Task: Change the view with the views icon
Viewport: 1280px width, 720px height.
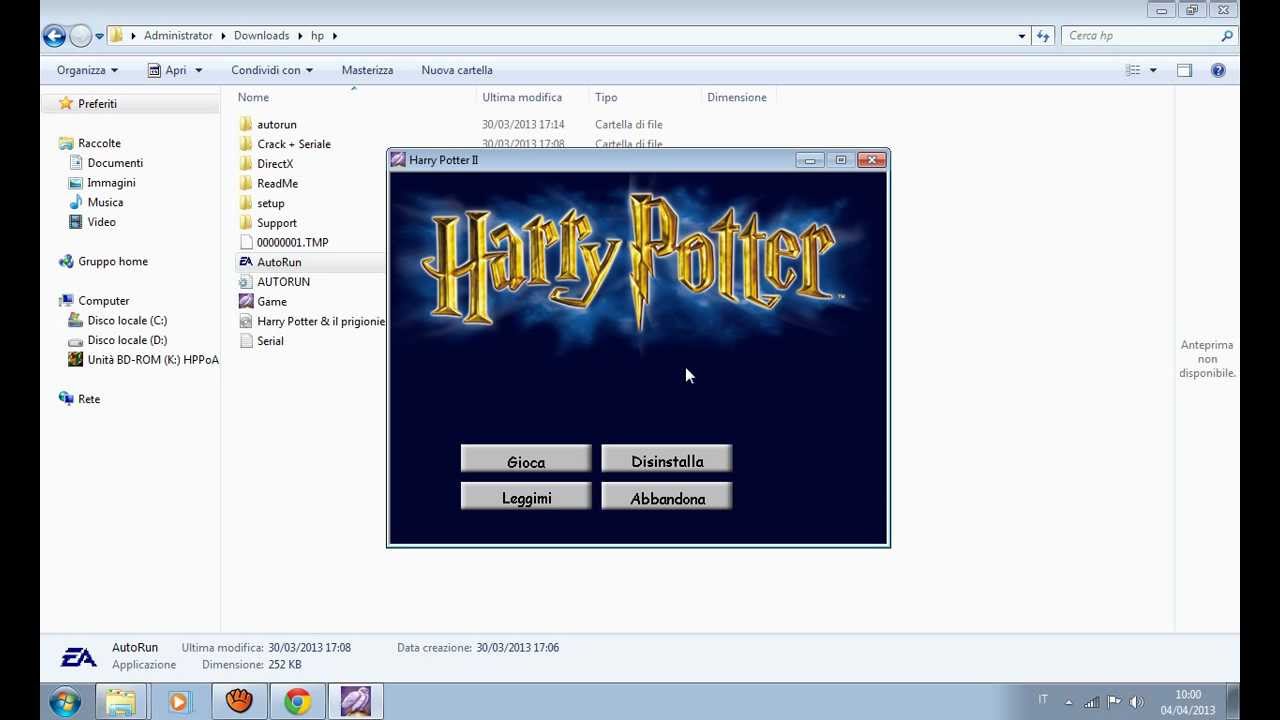Action: pyautogui.click(x=1133, y=70)
